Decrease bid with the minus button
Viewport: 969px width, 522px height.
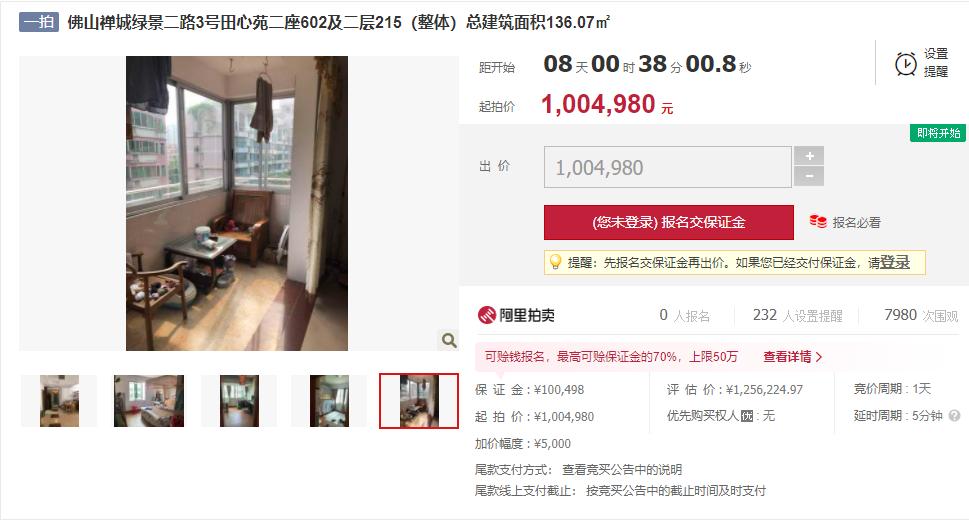[809, 177]
